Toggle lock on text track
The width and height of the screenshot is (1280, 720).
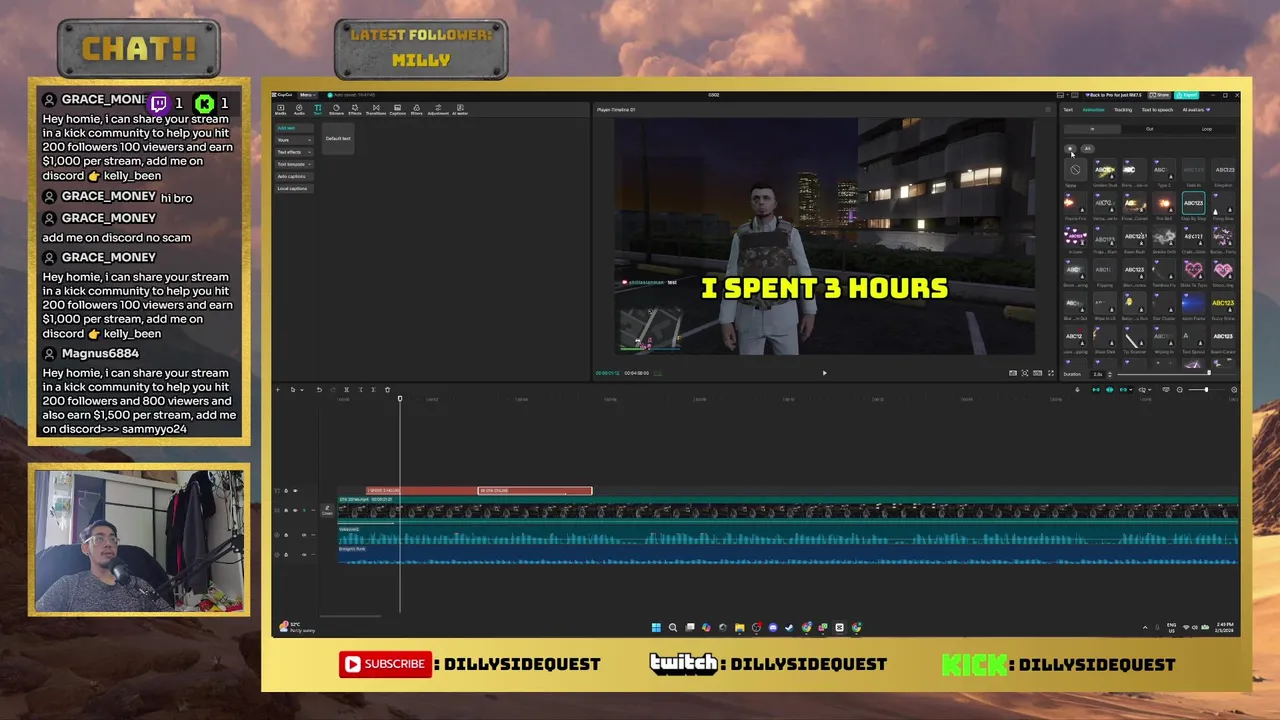click(x=286, y=491)
